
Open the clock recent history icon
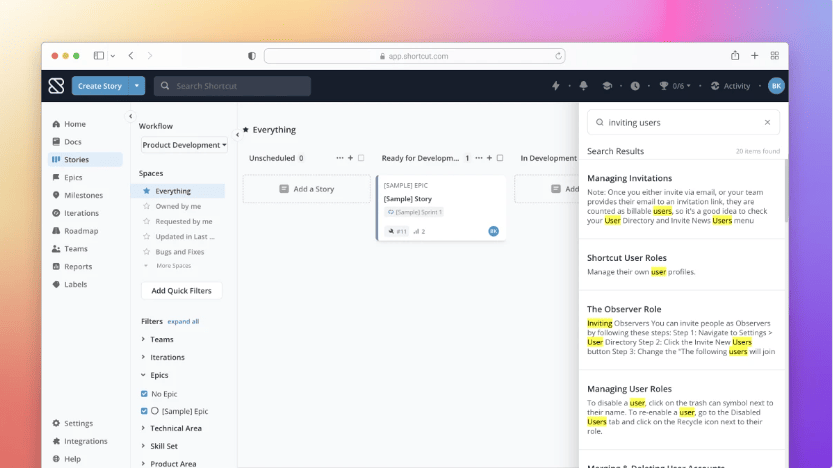(635, 86)
